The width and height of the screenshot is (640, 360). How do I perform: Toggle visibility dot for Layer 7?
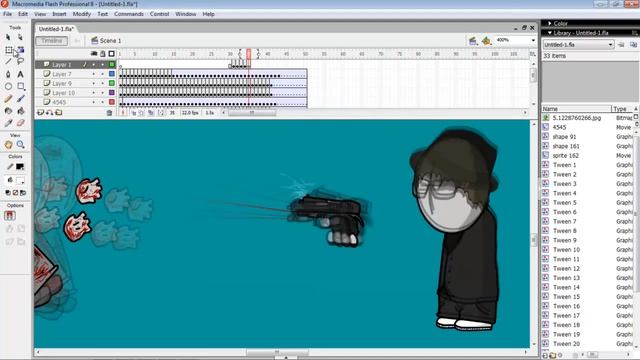[94, 74]
